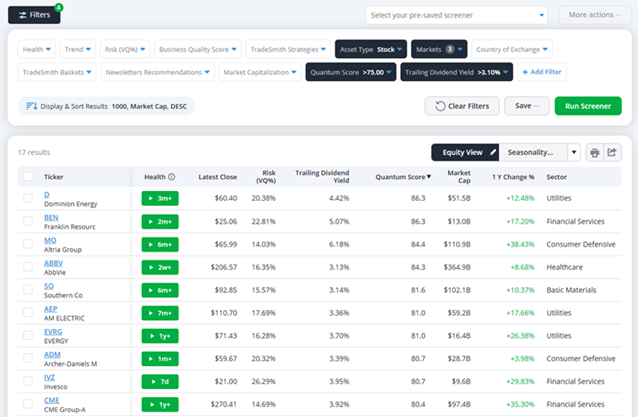Open ticker link ADM
This screenshot has width=638, height=417.
pos(52,355)
